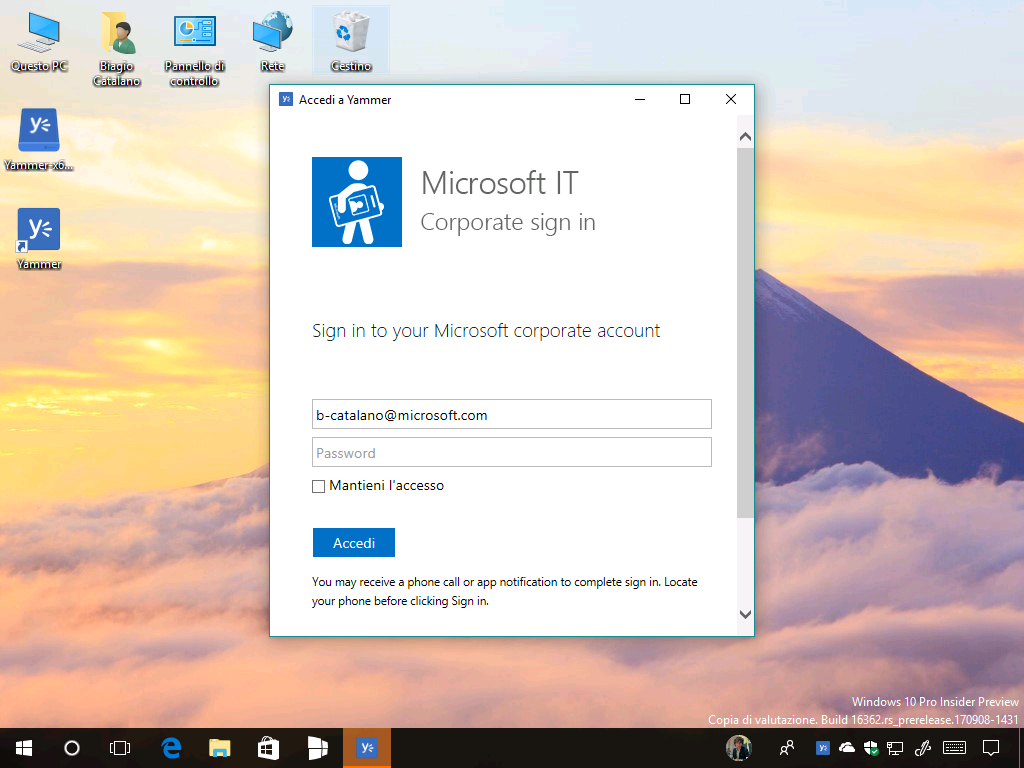The width and height of the screenshot is (1024, 768).
Task: Open Microsoft Store from the taskbar
Action: [268, 748]
